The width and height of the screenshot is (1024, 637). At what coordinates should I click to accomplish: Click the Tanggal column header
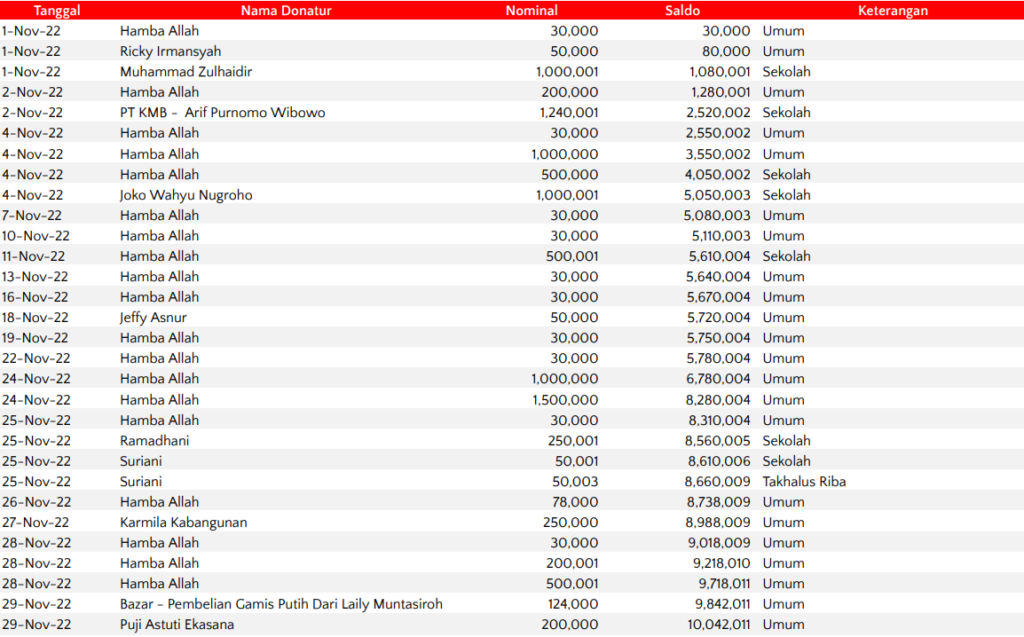click(57, 10)
